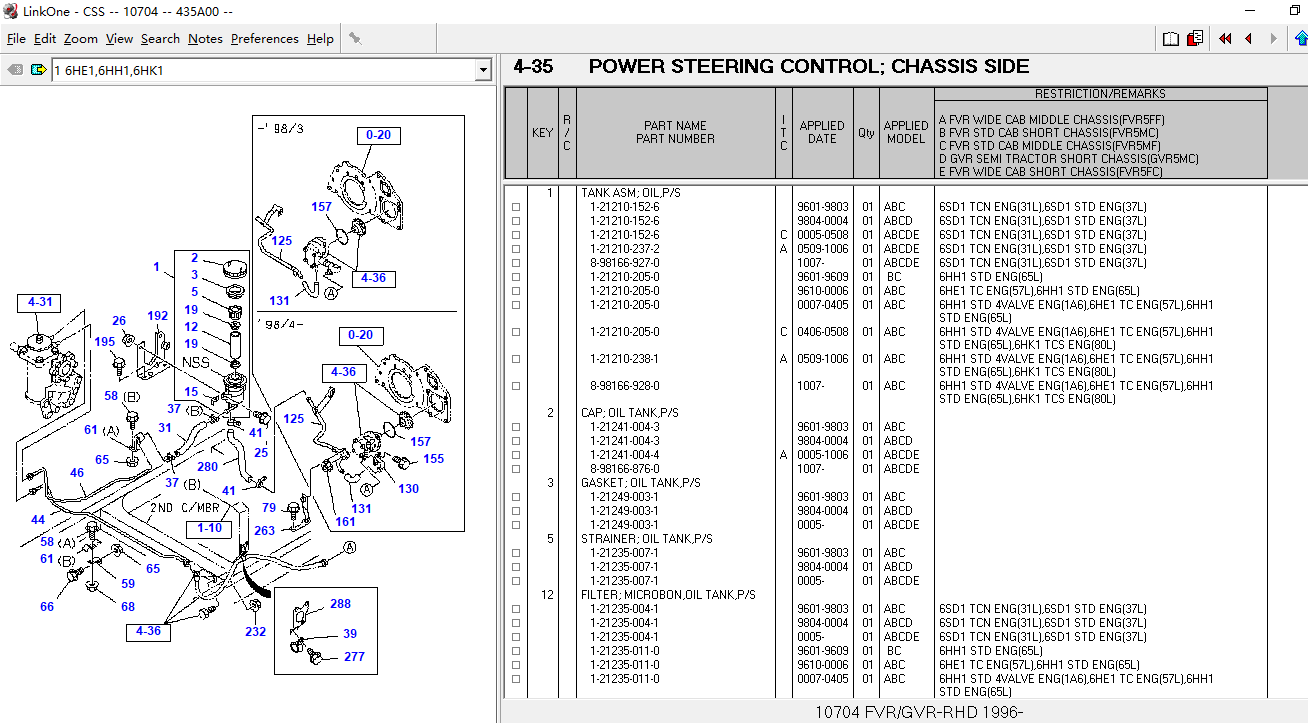Select the 'GASKET; OIL TANK,P/S' row text
Viewport: 1308px width, 723px height.
click(641, 483)
